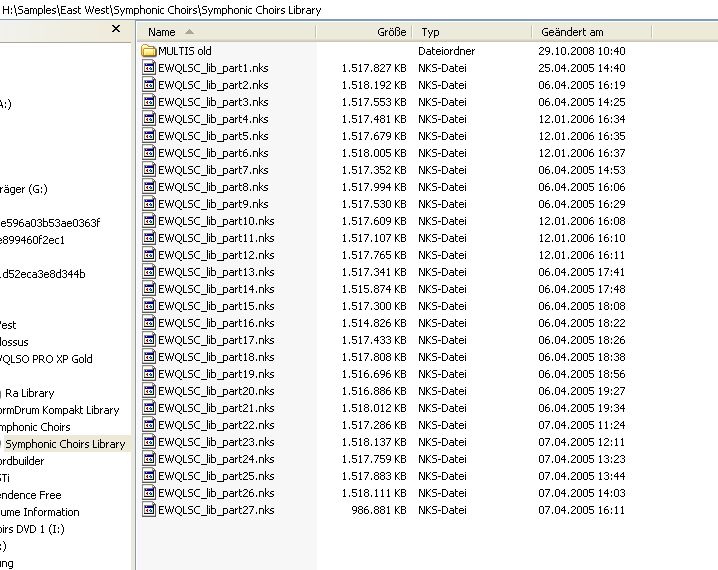Click the EWQLSC_lib_part10.nks file icon
Viewport: 718px width, 570px height.
tap(149, 221)
